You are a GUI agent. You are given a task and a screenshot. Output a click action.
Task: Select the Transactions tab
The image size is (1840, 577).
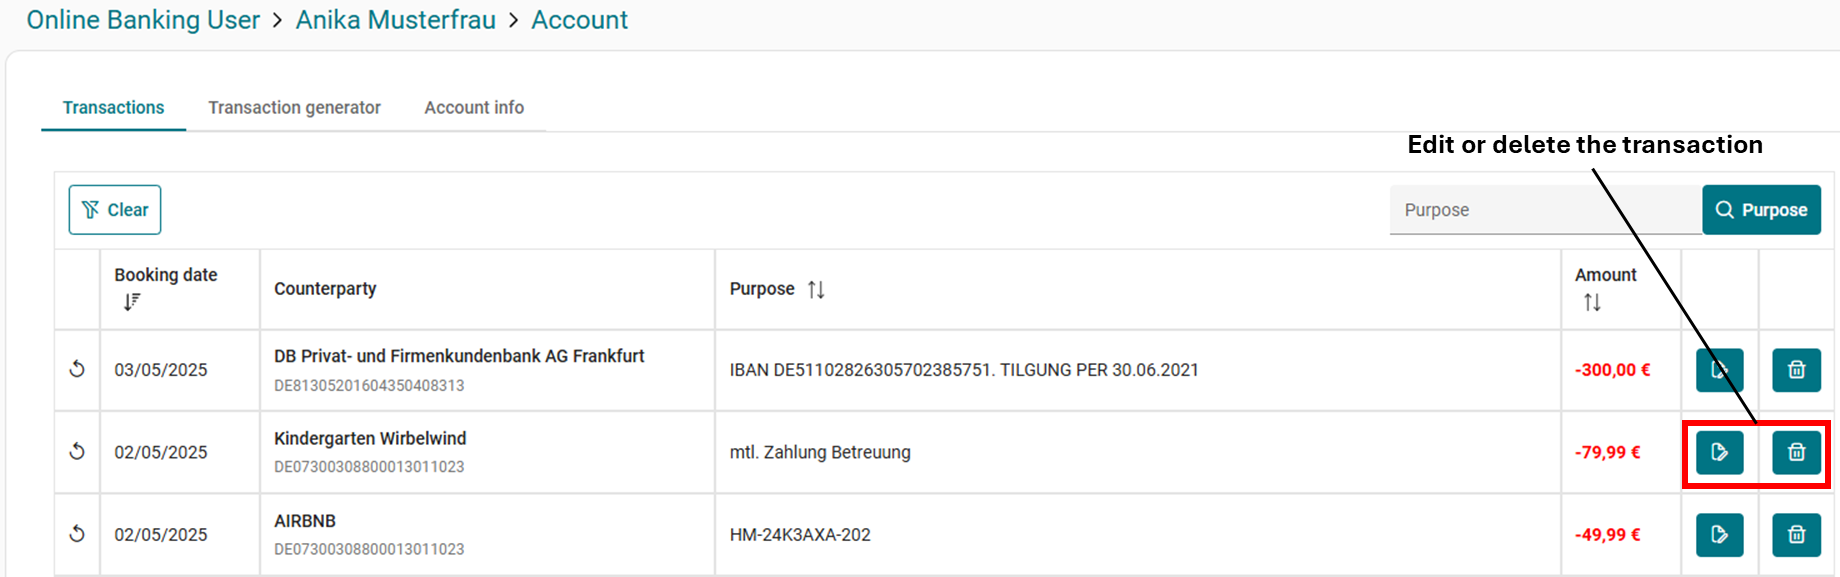[x=113, y=108]
